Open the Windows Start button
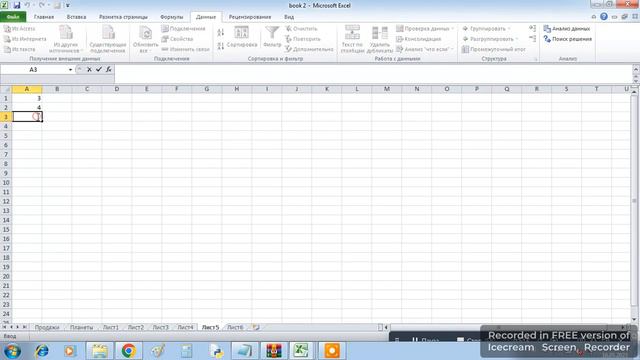The image size is (640, 360). pyautogui.click(x=12, y=351)
